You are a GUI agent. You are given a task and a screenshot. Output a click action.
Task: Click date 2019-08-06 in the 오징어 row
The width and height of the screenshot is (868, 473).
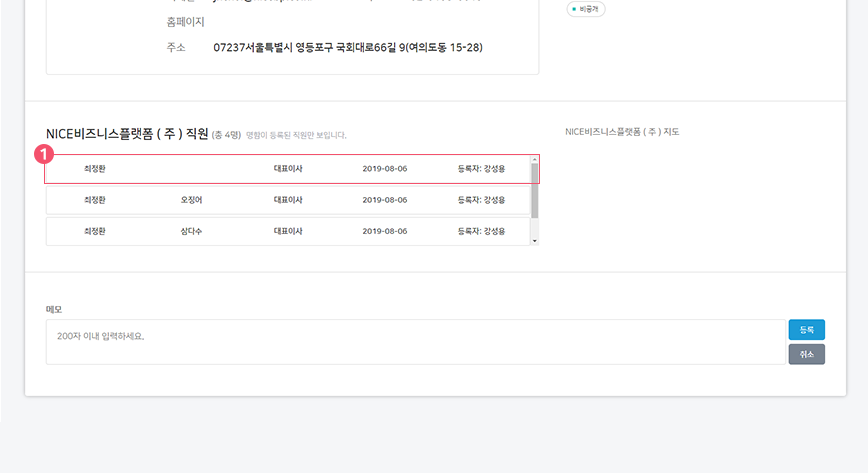[x=385, y=200]
